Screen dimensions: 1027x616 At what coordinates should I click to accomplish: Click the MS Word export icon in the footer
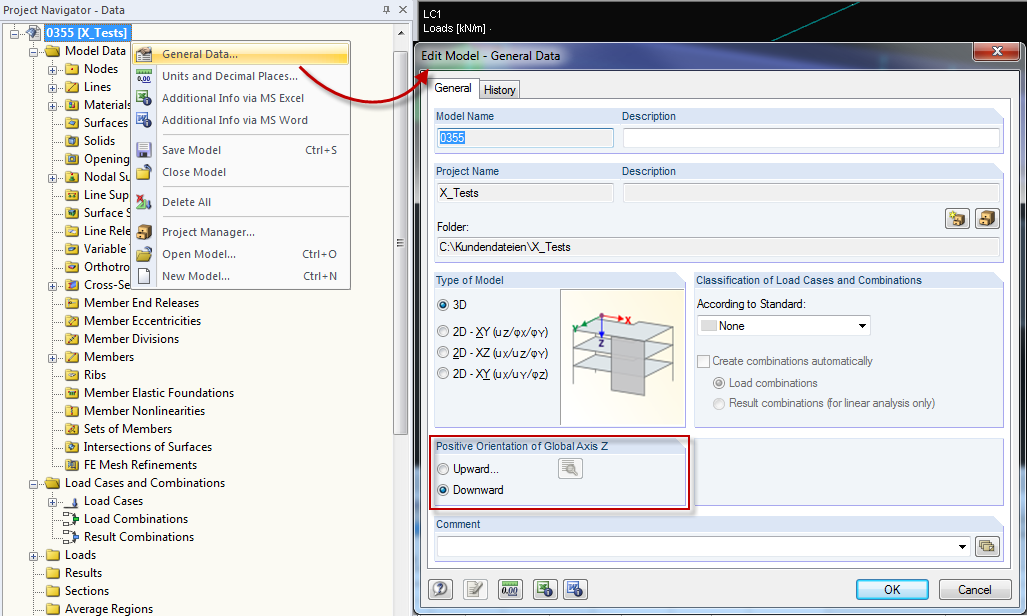pos(576,589)
